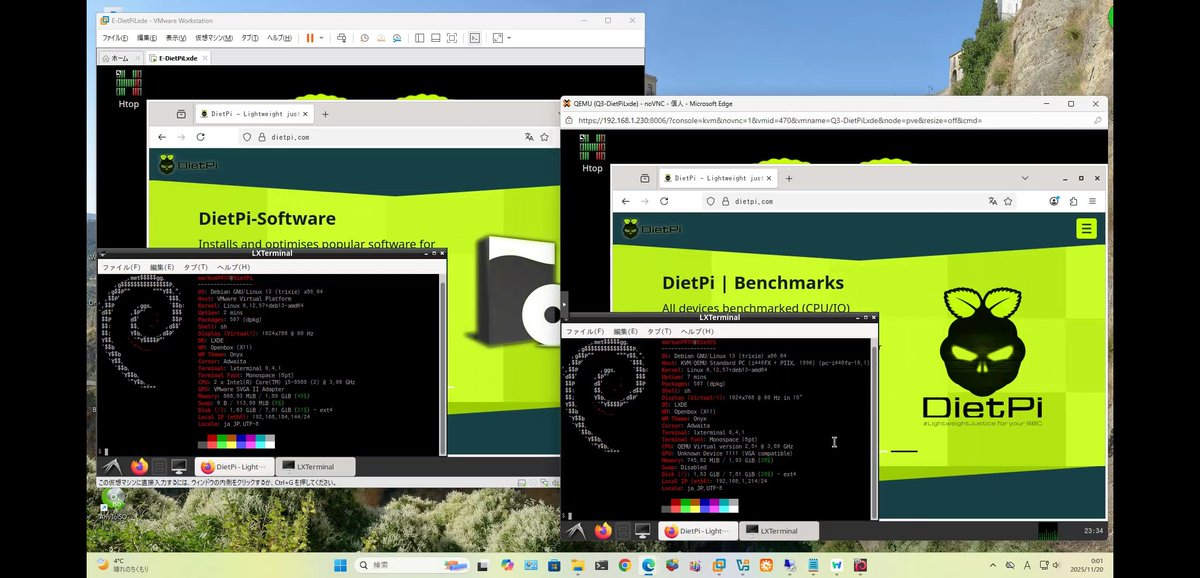This screenshot has height=578, width=1200.
Task: Open the Htop desktop icon in the noVNC guest
Action: click(592, 153)
